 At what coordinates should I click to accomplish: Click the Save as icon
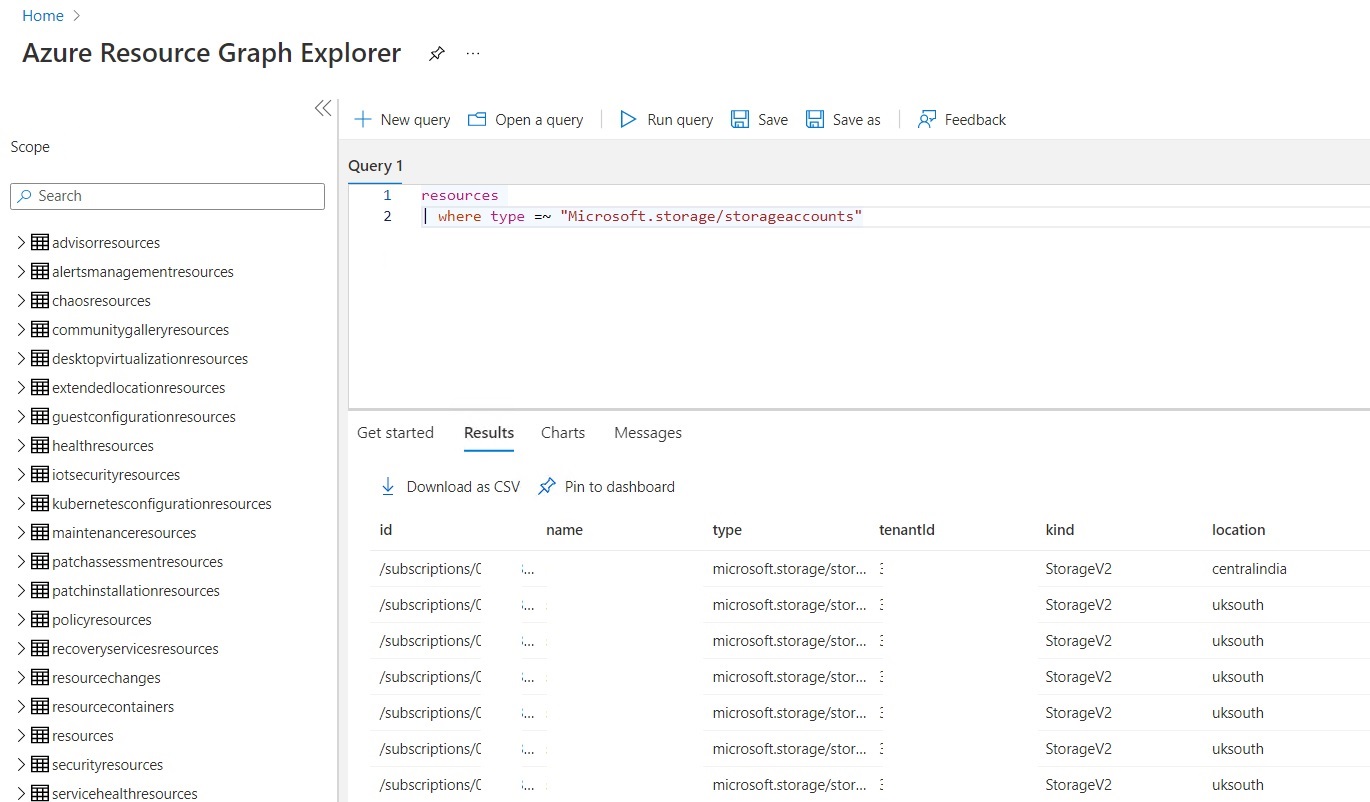815,120
